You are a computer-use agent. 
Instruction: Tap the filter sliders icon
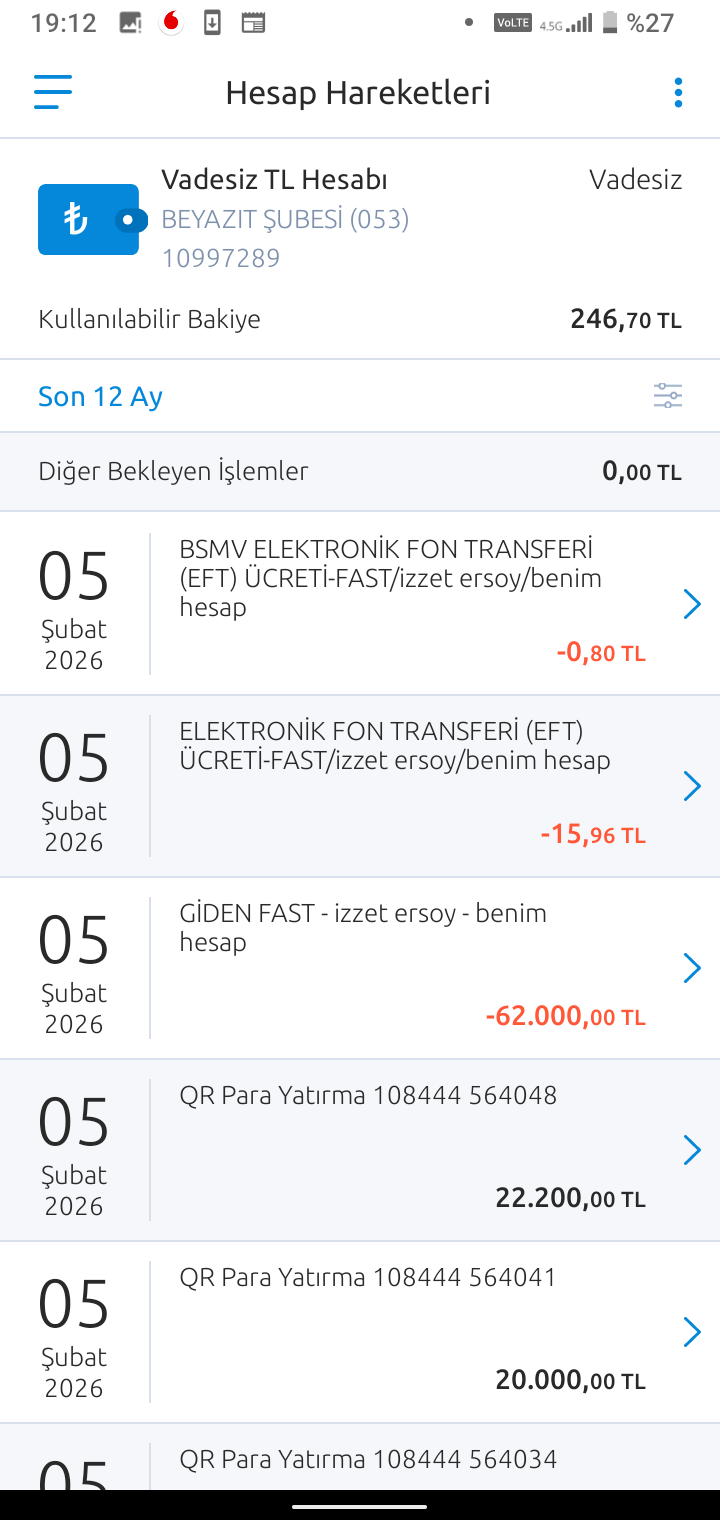pyautogui.click(x=668, y=396)
